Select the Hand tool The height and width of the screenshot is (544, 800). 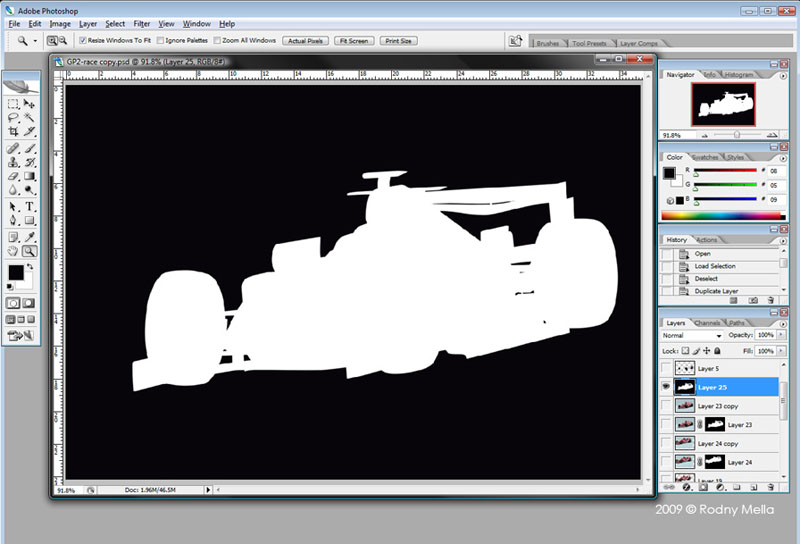tap(13, 251)
